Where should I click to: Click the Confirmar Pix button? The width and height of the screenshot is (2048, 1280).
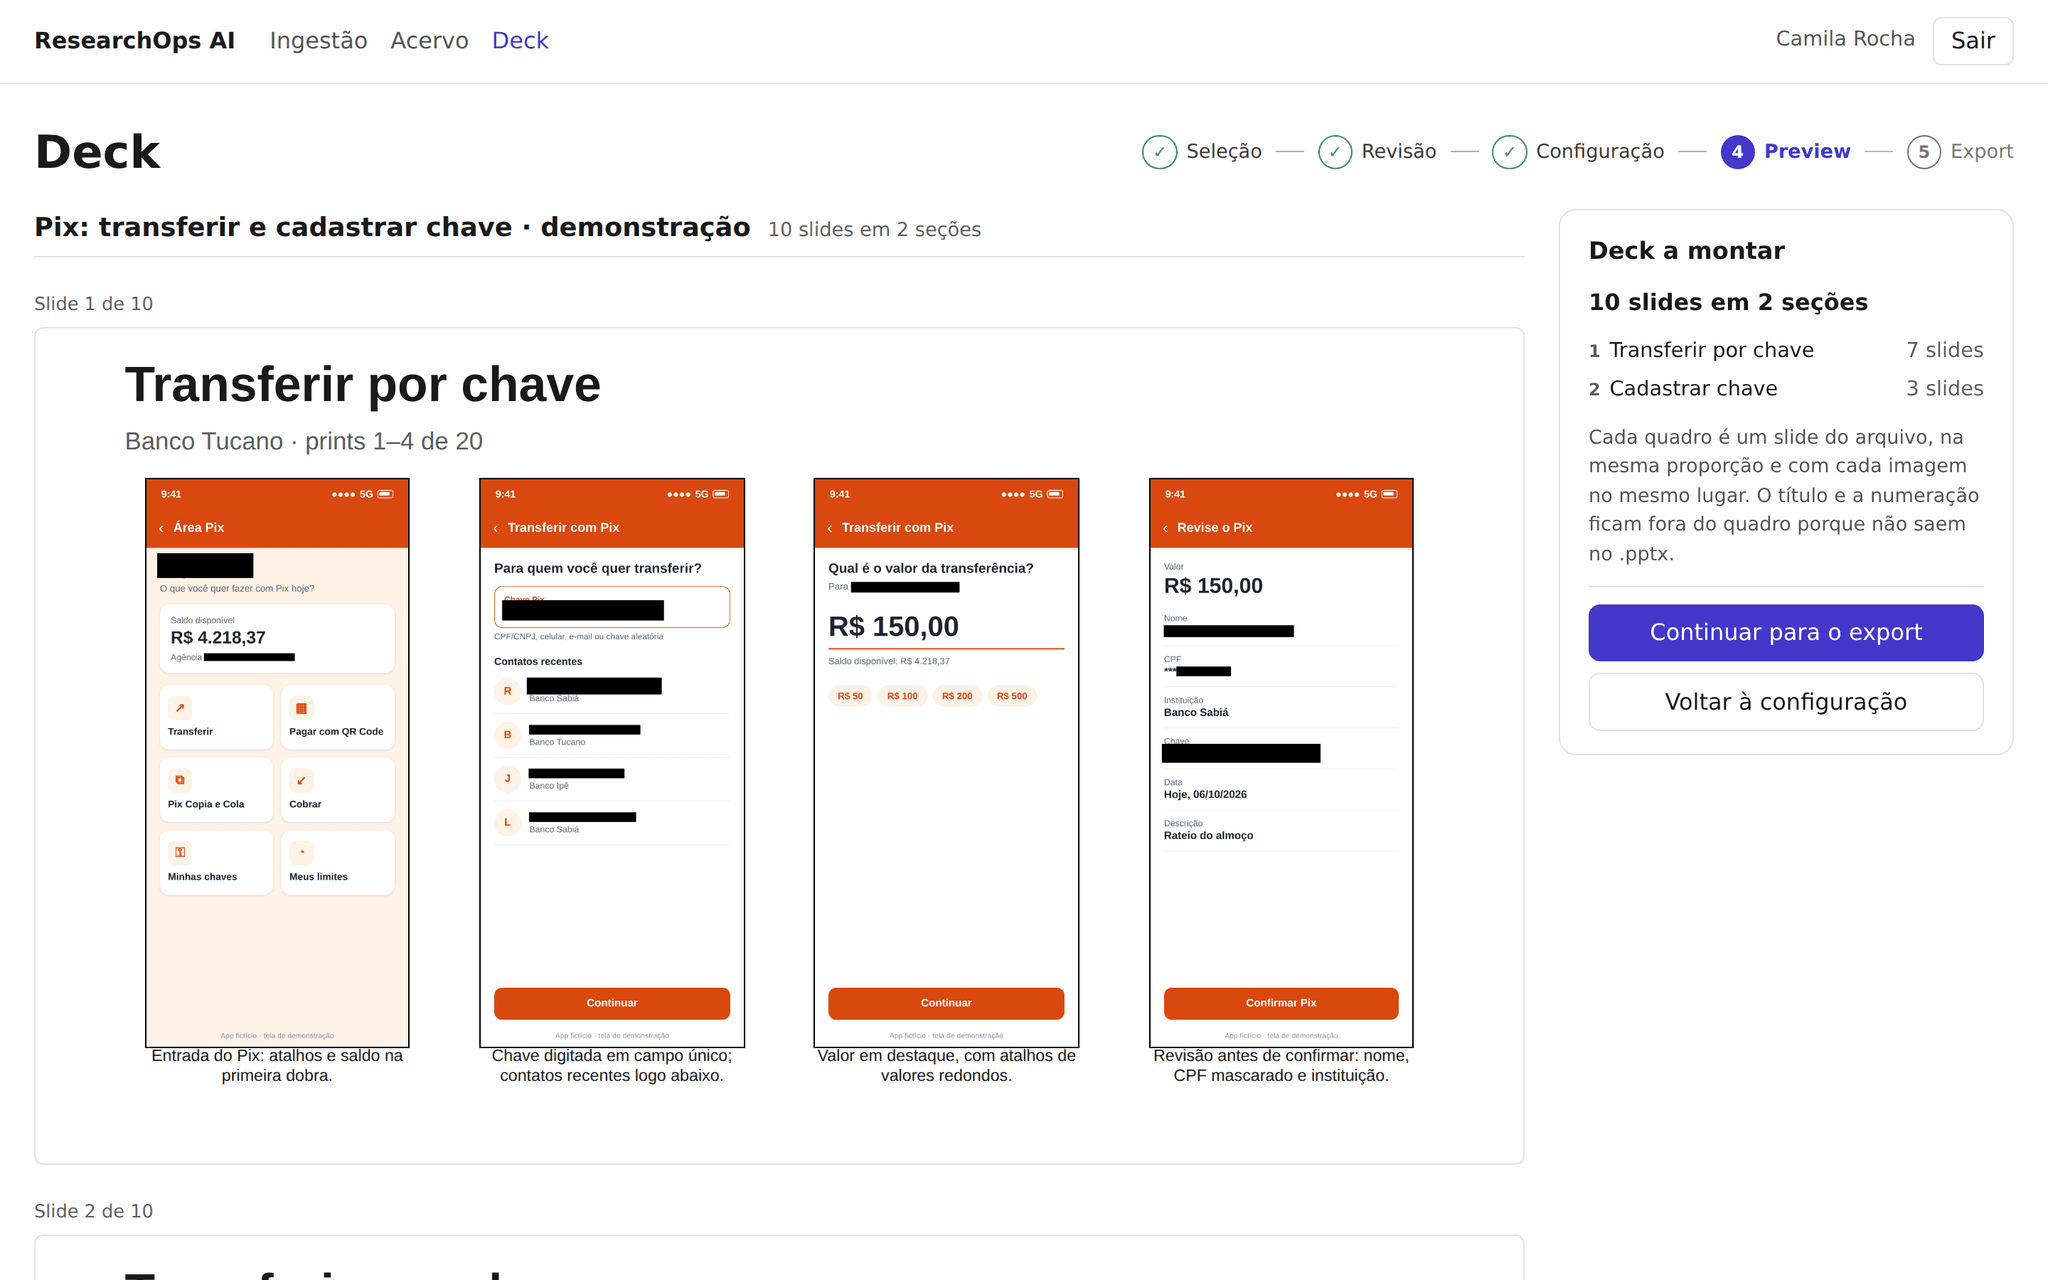(x=1281, y=1003)
